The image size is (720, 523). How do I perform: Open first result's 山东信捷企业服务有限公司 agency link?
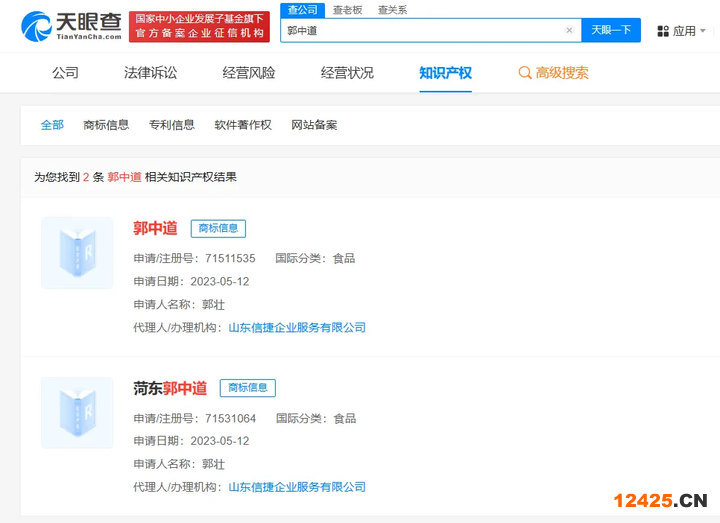[297, 327]
